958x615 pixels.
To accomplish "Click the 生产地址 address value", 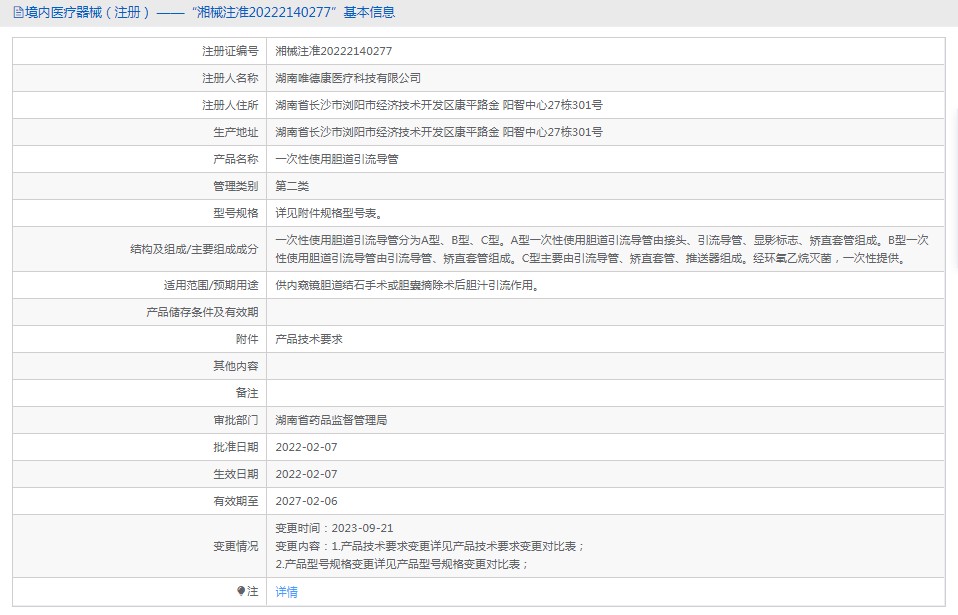I will (x=439, y=132).
